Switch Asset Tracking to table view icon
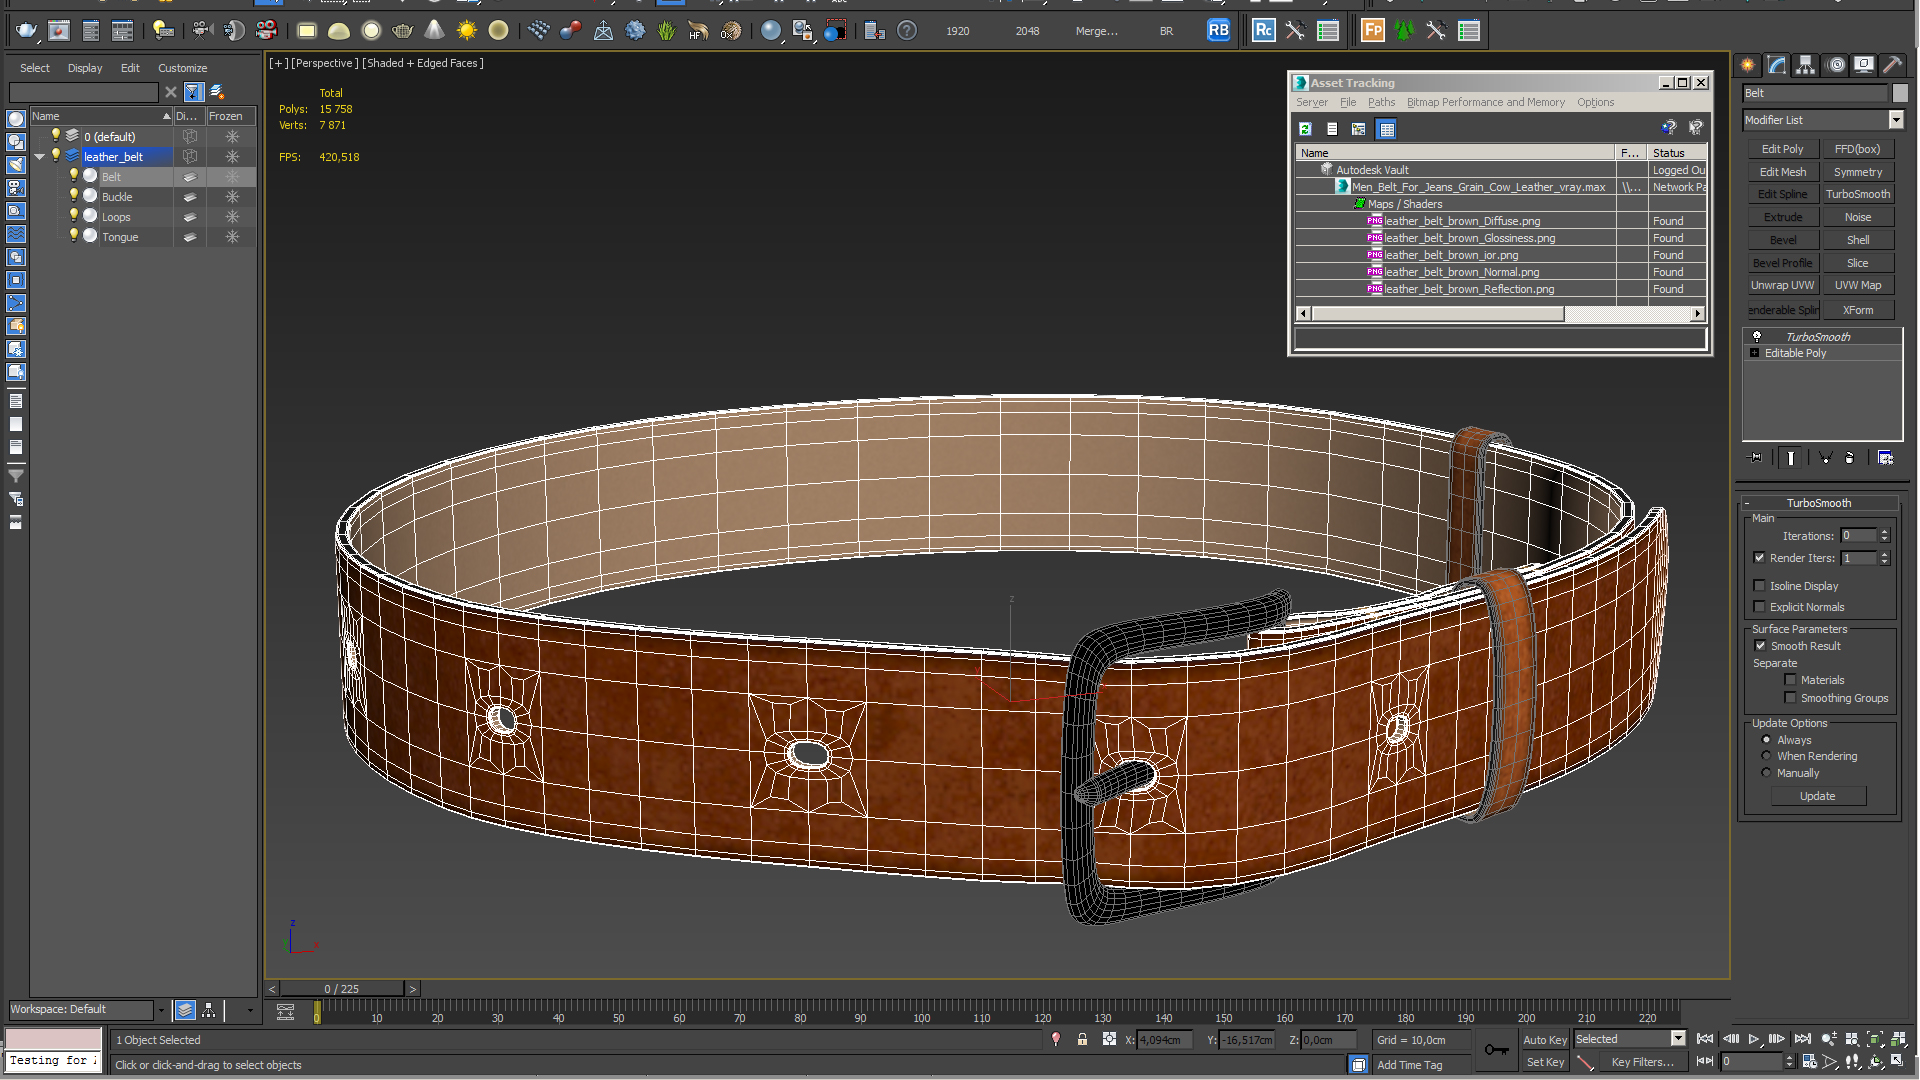 (1386, 129)
